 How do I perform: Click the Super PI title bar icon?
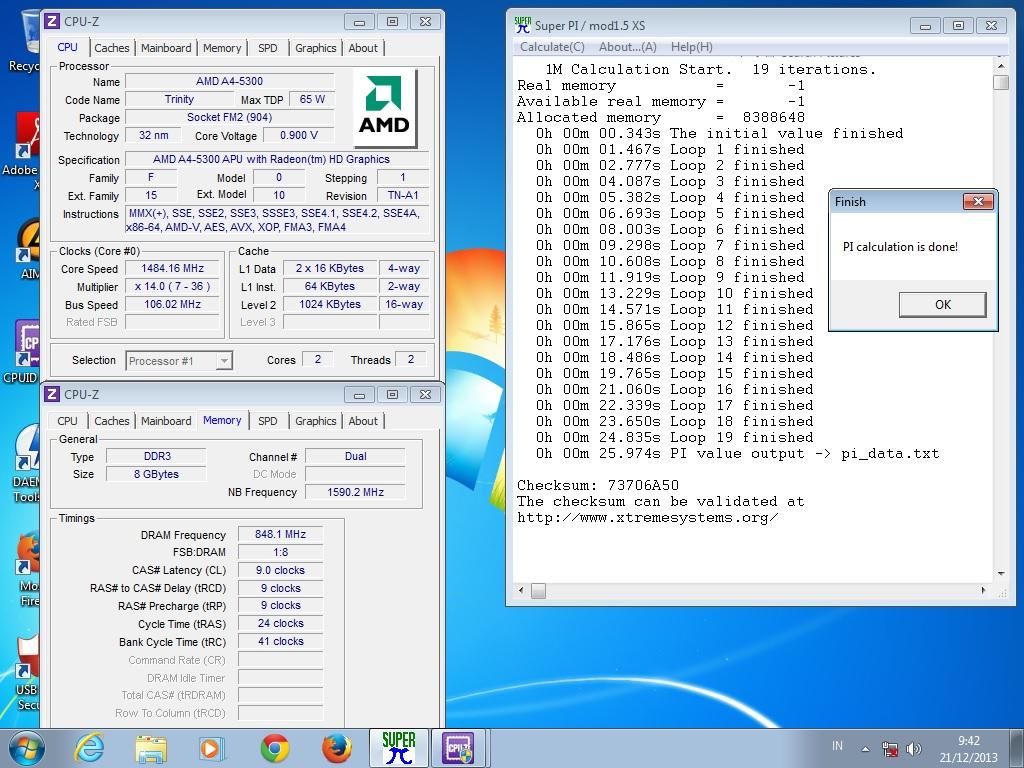click(x=522, y=25)
